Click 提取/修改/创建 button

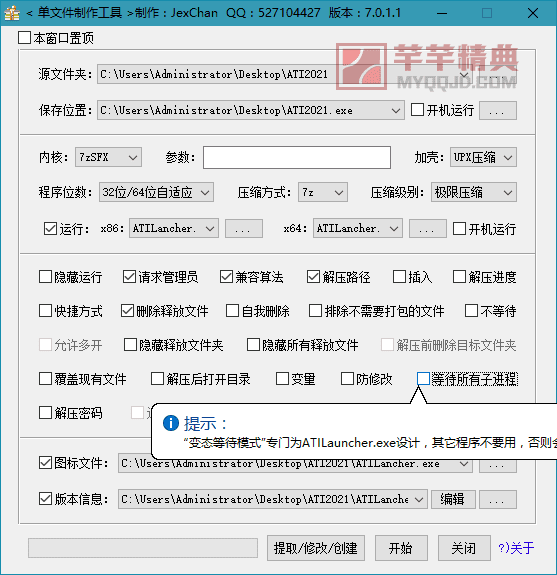pyautogui.click(x=316, y=548)
